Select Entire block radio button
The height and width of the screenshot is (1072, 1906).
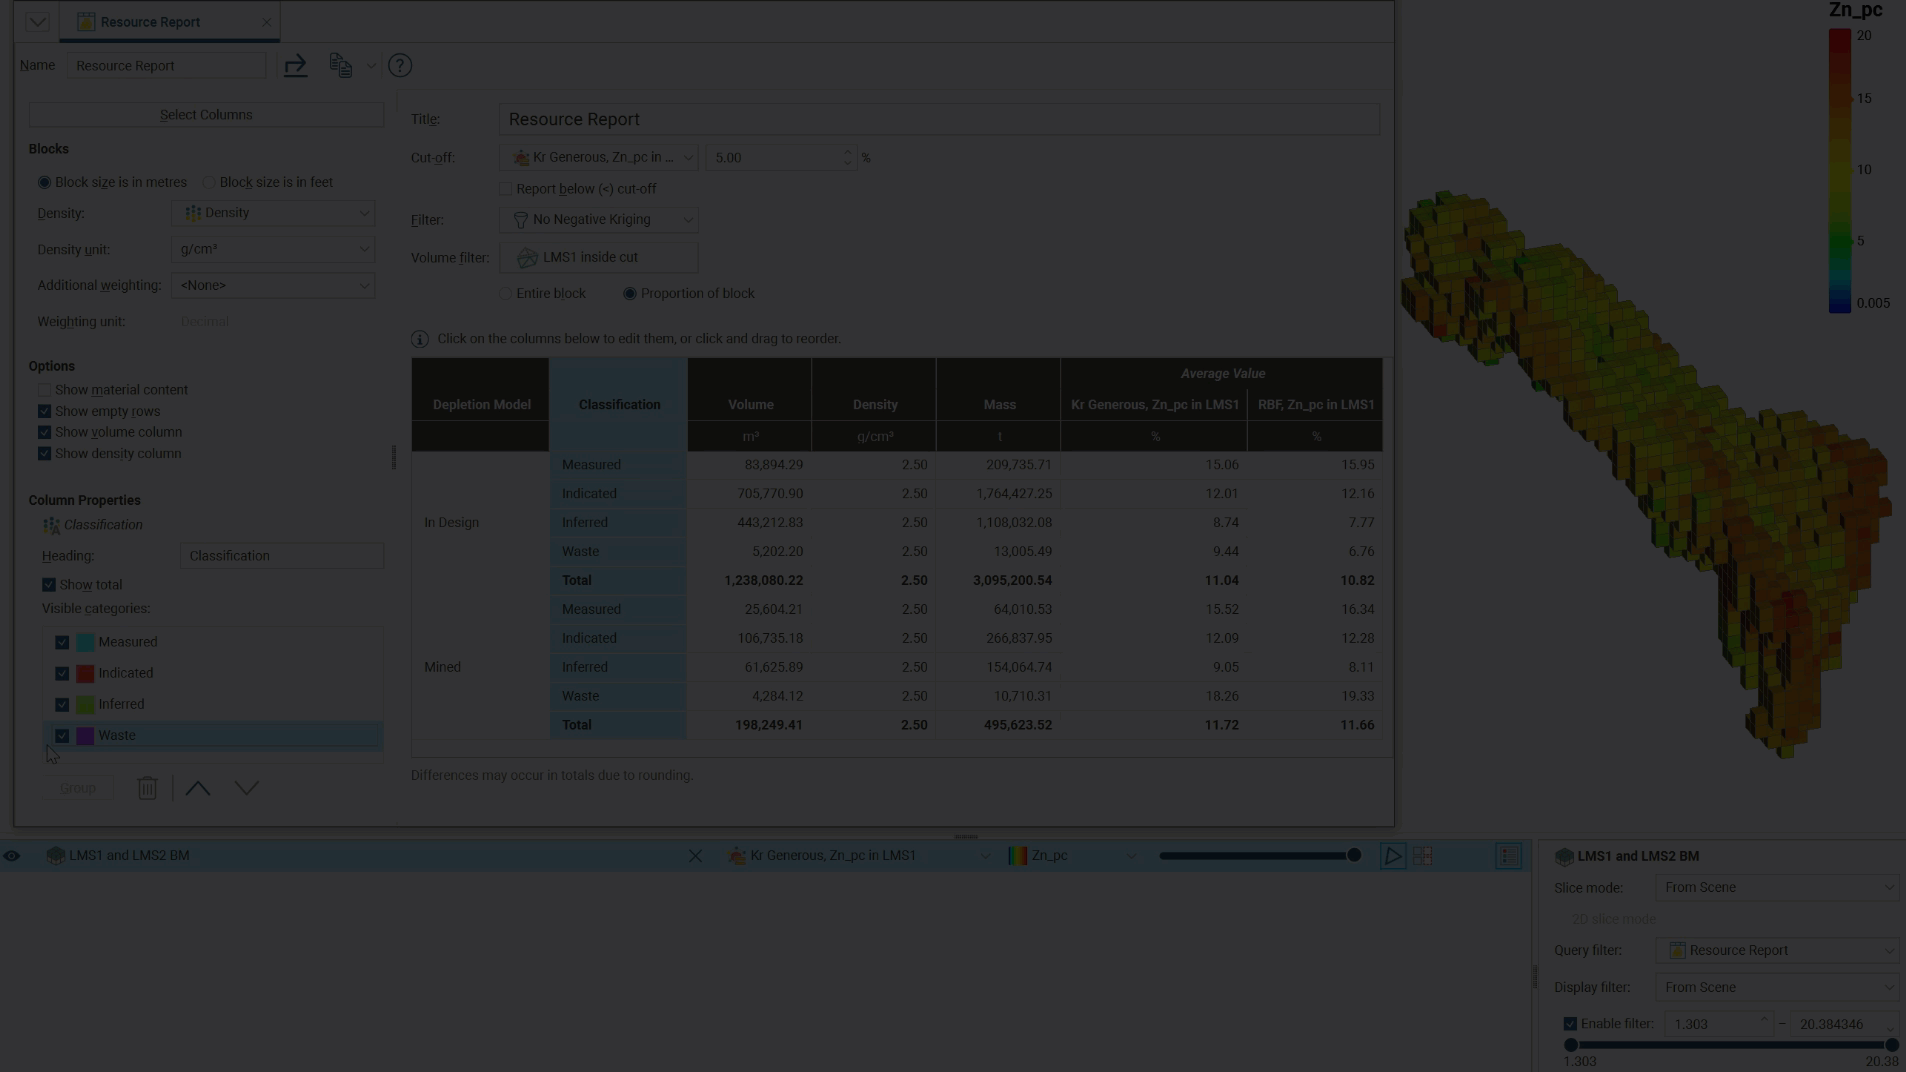click(x=506, y=294)
